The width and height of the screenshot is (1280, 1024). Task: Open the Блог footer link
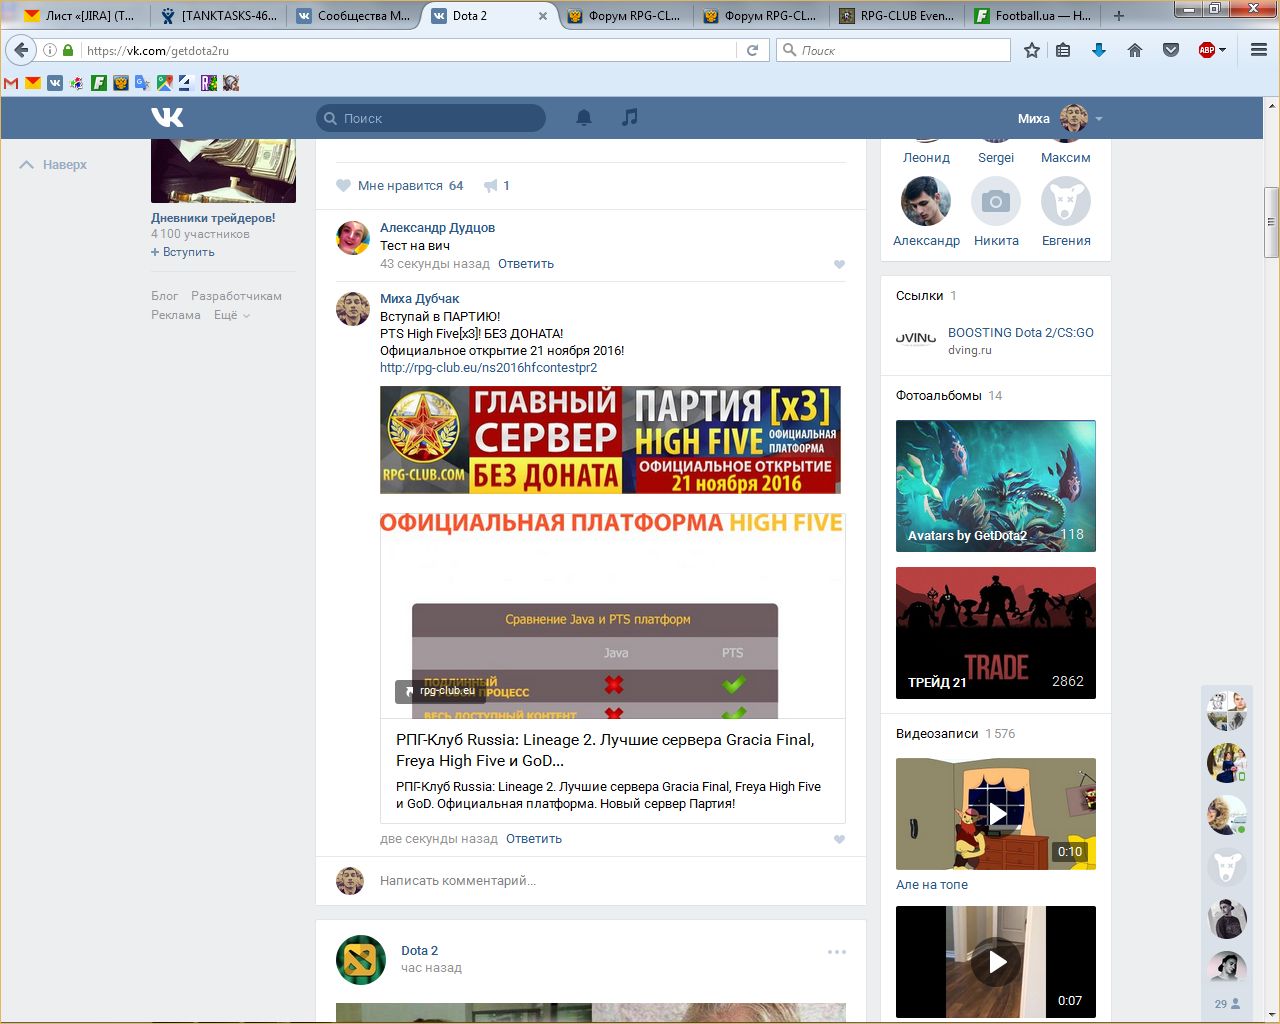tap(164, 296)
